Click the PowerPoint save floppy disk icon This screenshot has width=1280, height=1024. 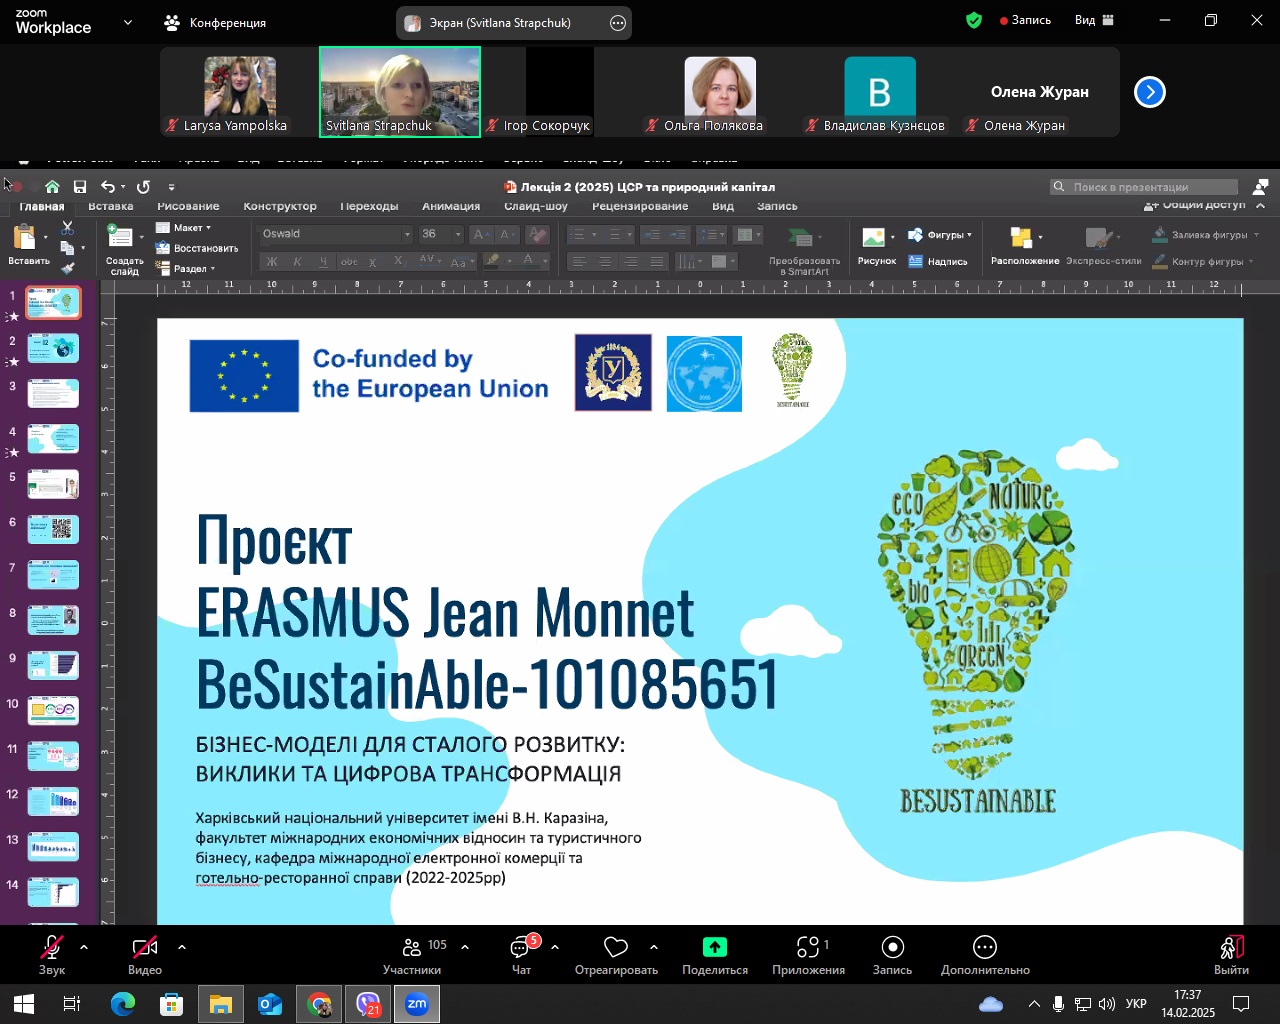[80, 186]
